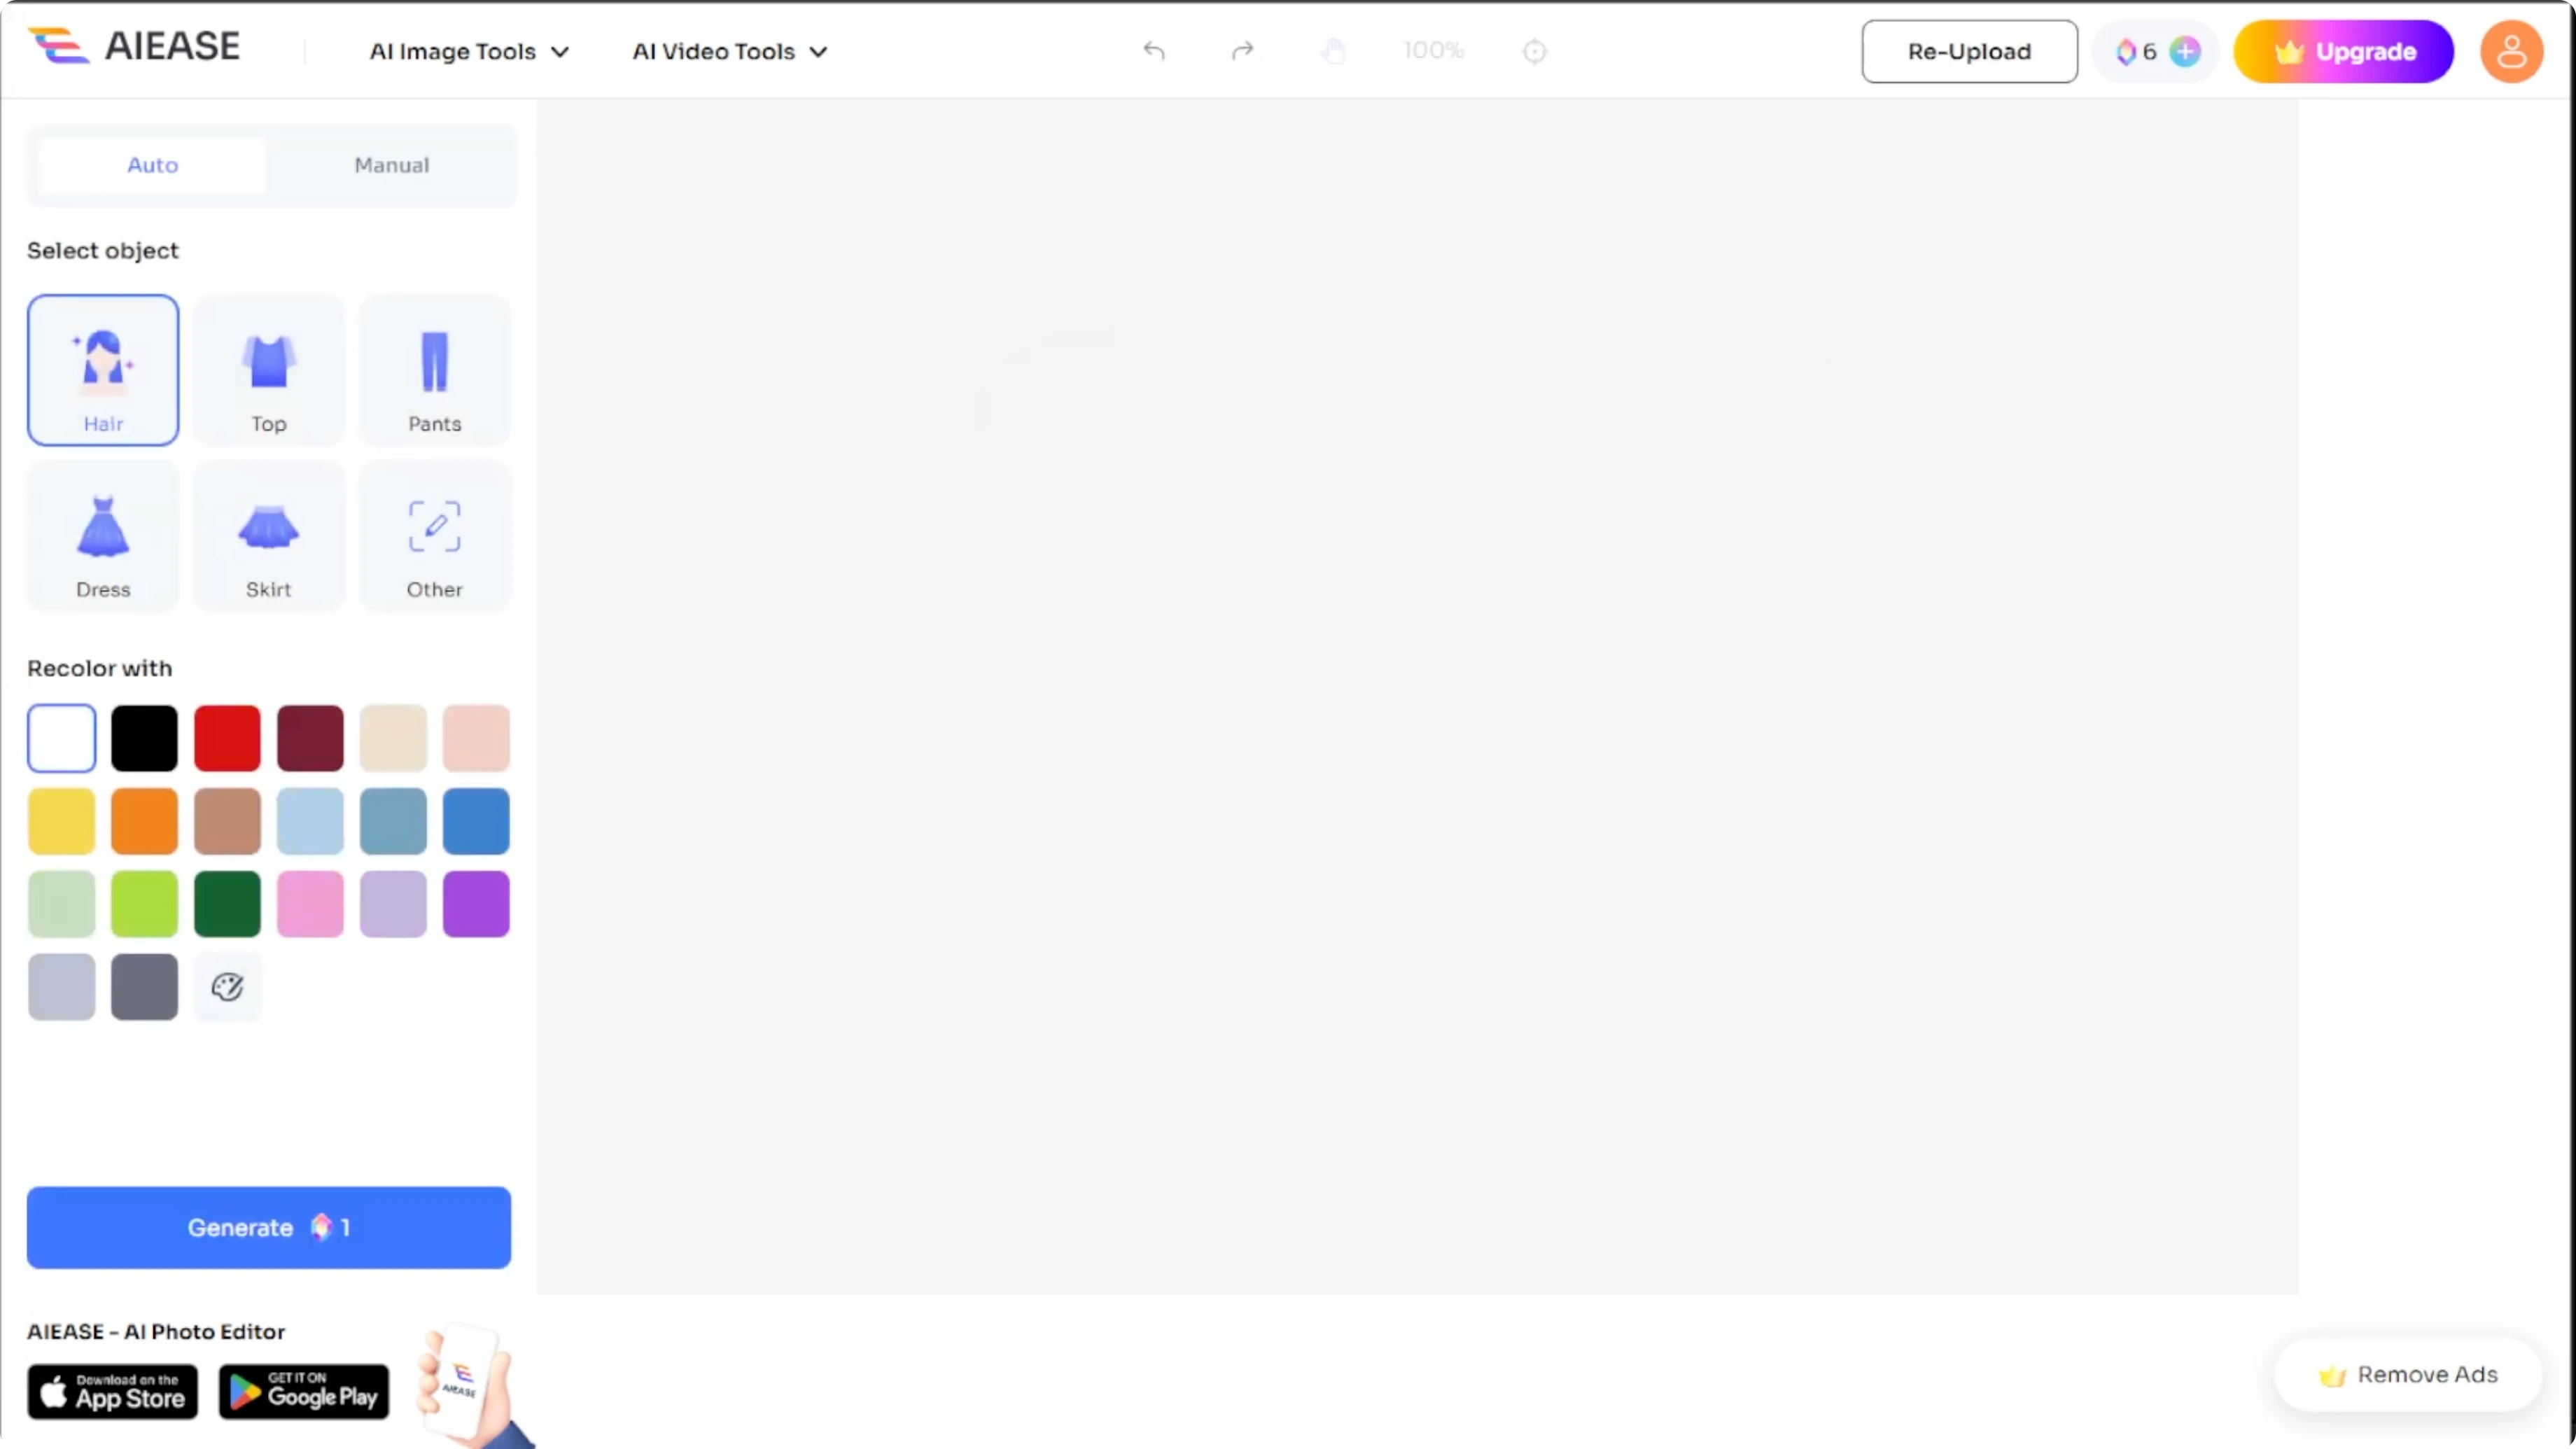
Task: Choose the beige color swatch
Action: (393, 738)
